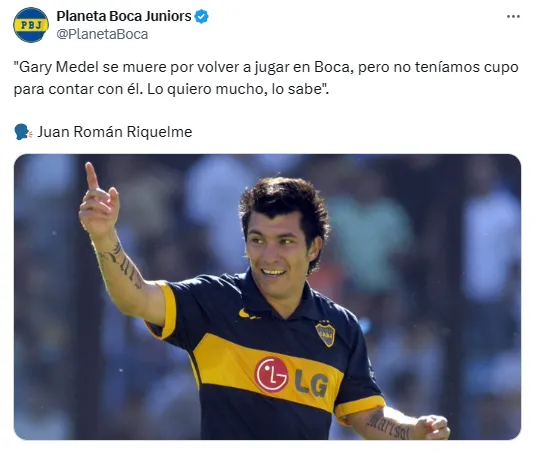Image resolution: width=535 pixels, height=453 pixels.
Task: Select the Juan Román Riquelme attribution text
Action: 115,132
